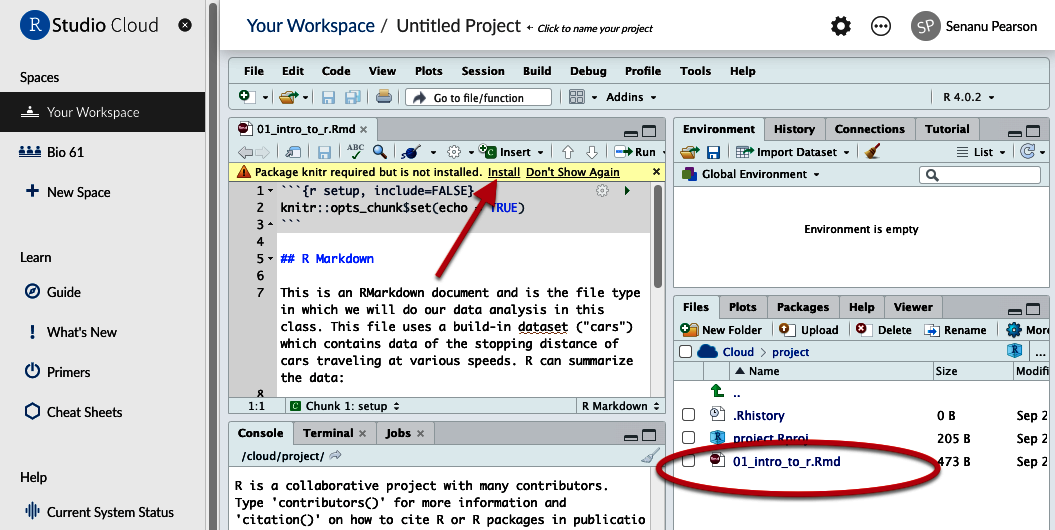1055x530 pixels.
Task: Open Senanu Pearson user account menu
Action: pyautogui.click(x=974, y=26)
